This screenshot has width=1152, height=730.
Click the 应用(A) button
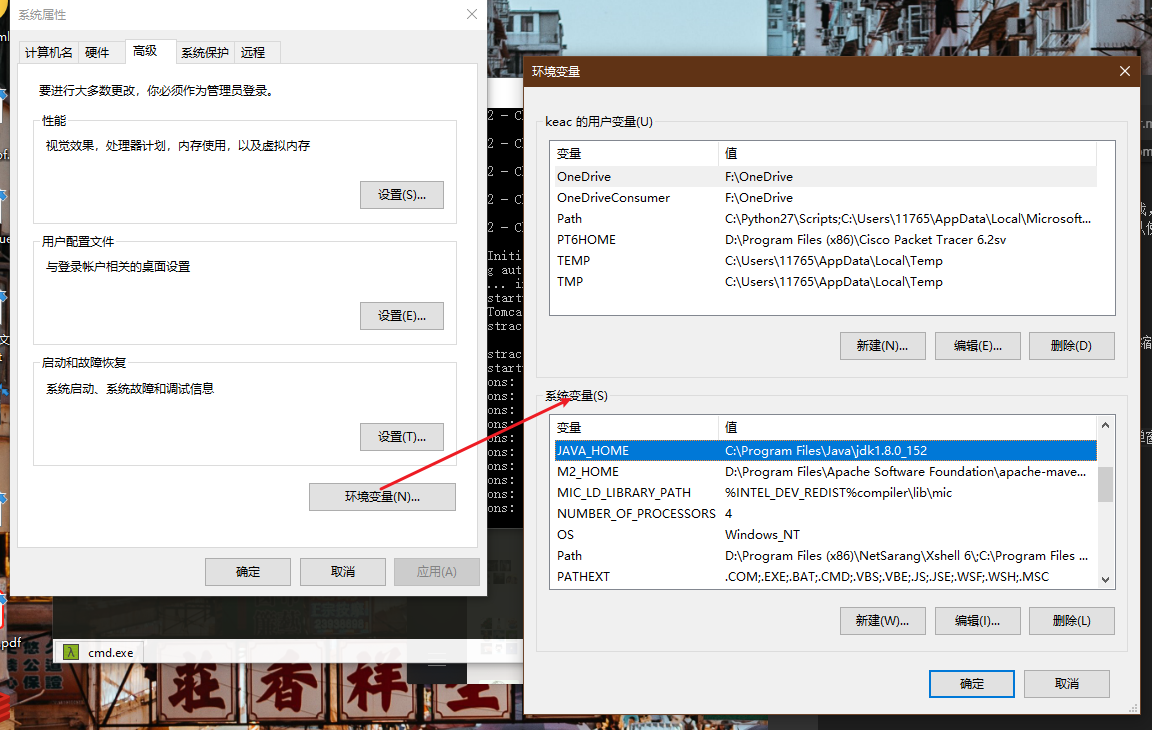pos(436,571)
